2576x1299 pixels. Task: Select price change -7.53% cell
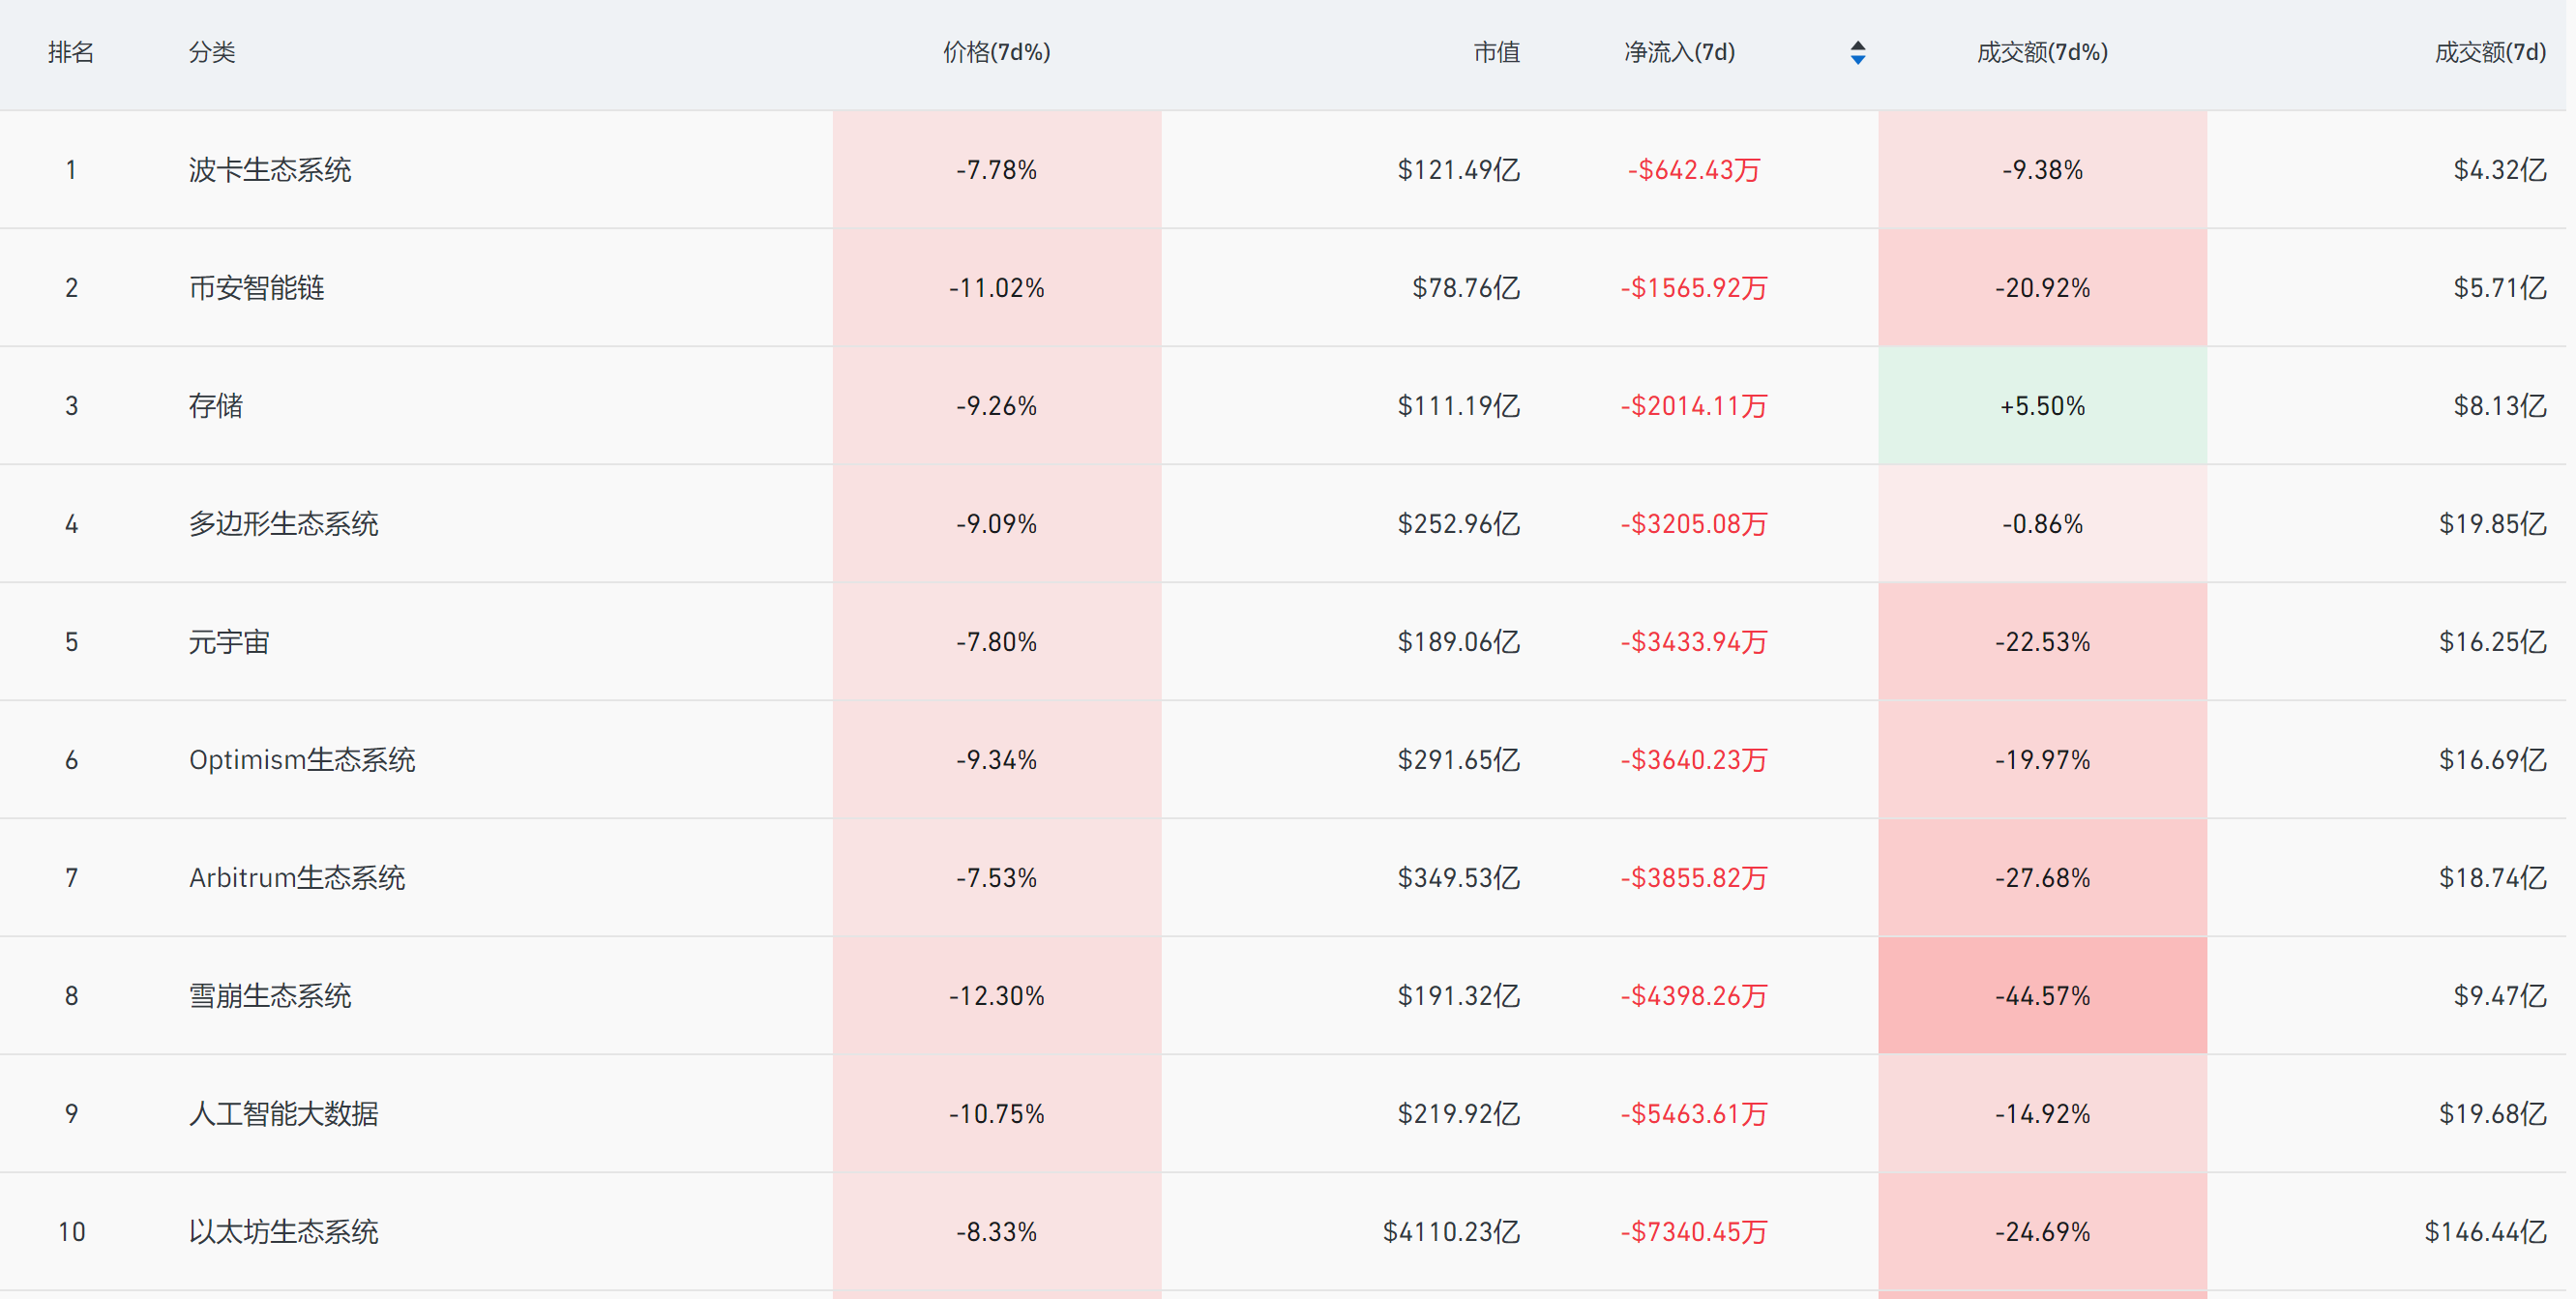tap(997, 878)
